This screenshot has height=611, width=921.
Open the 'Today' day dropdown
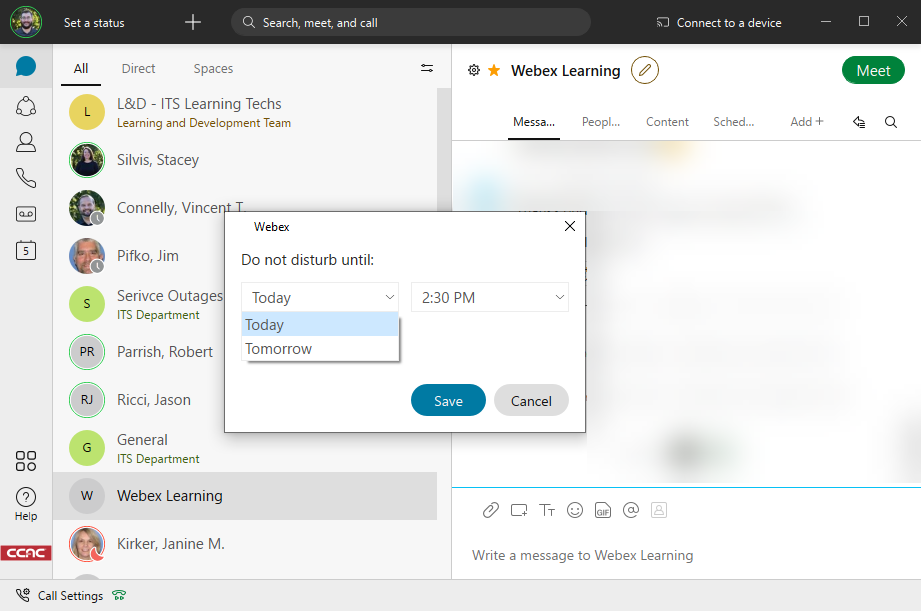(x=319, y=297)
